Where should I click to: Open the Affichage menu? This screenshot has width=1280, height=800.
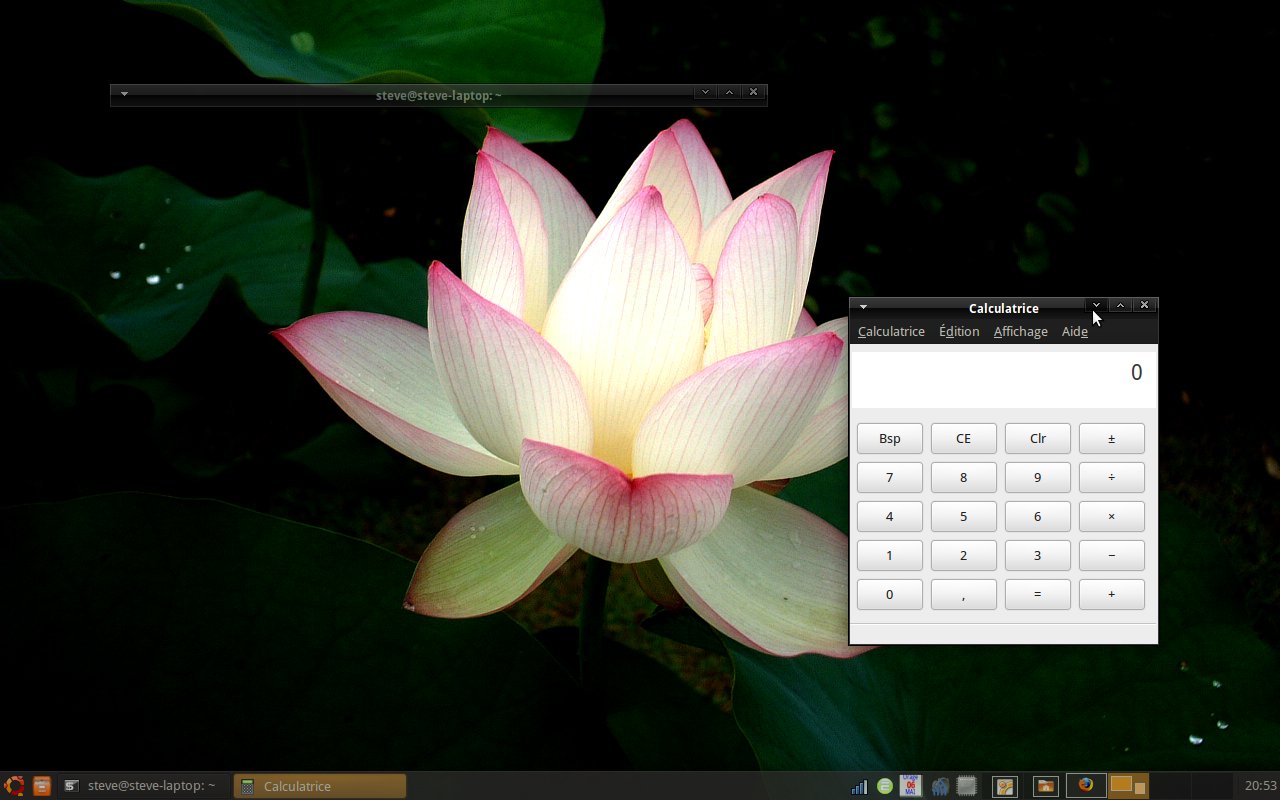(1021, 332)
